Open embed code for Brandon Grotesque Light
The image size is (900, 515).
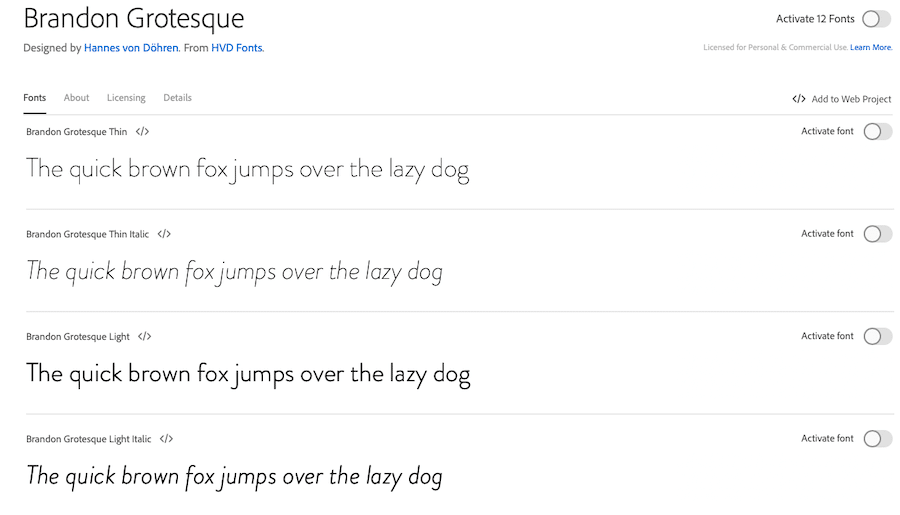tap(145, 337)
